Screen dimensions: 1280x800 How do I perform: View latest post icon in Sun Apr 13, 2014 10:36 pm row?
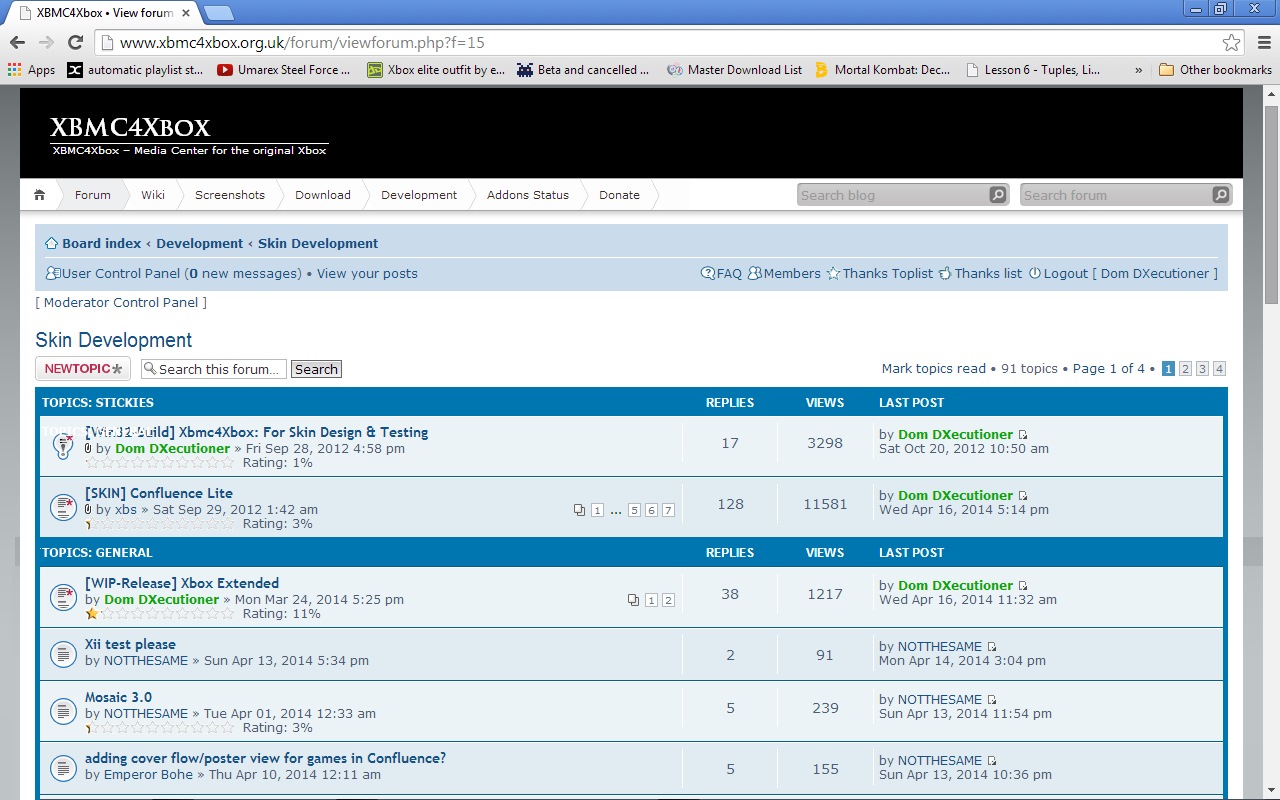tap(992, 761)
